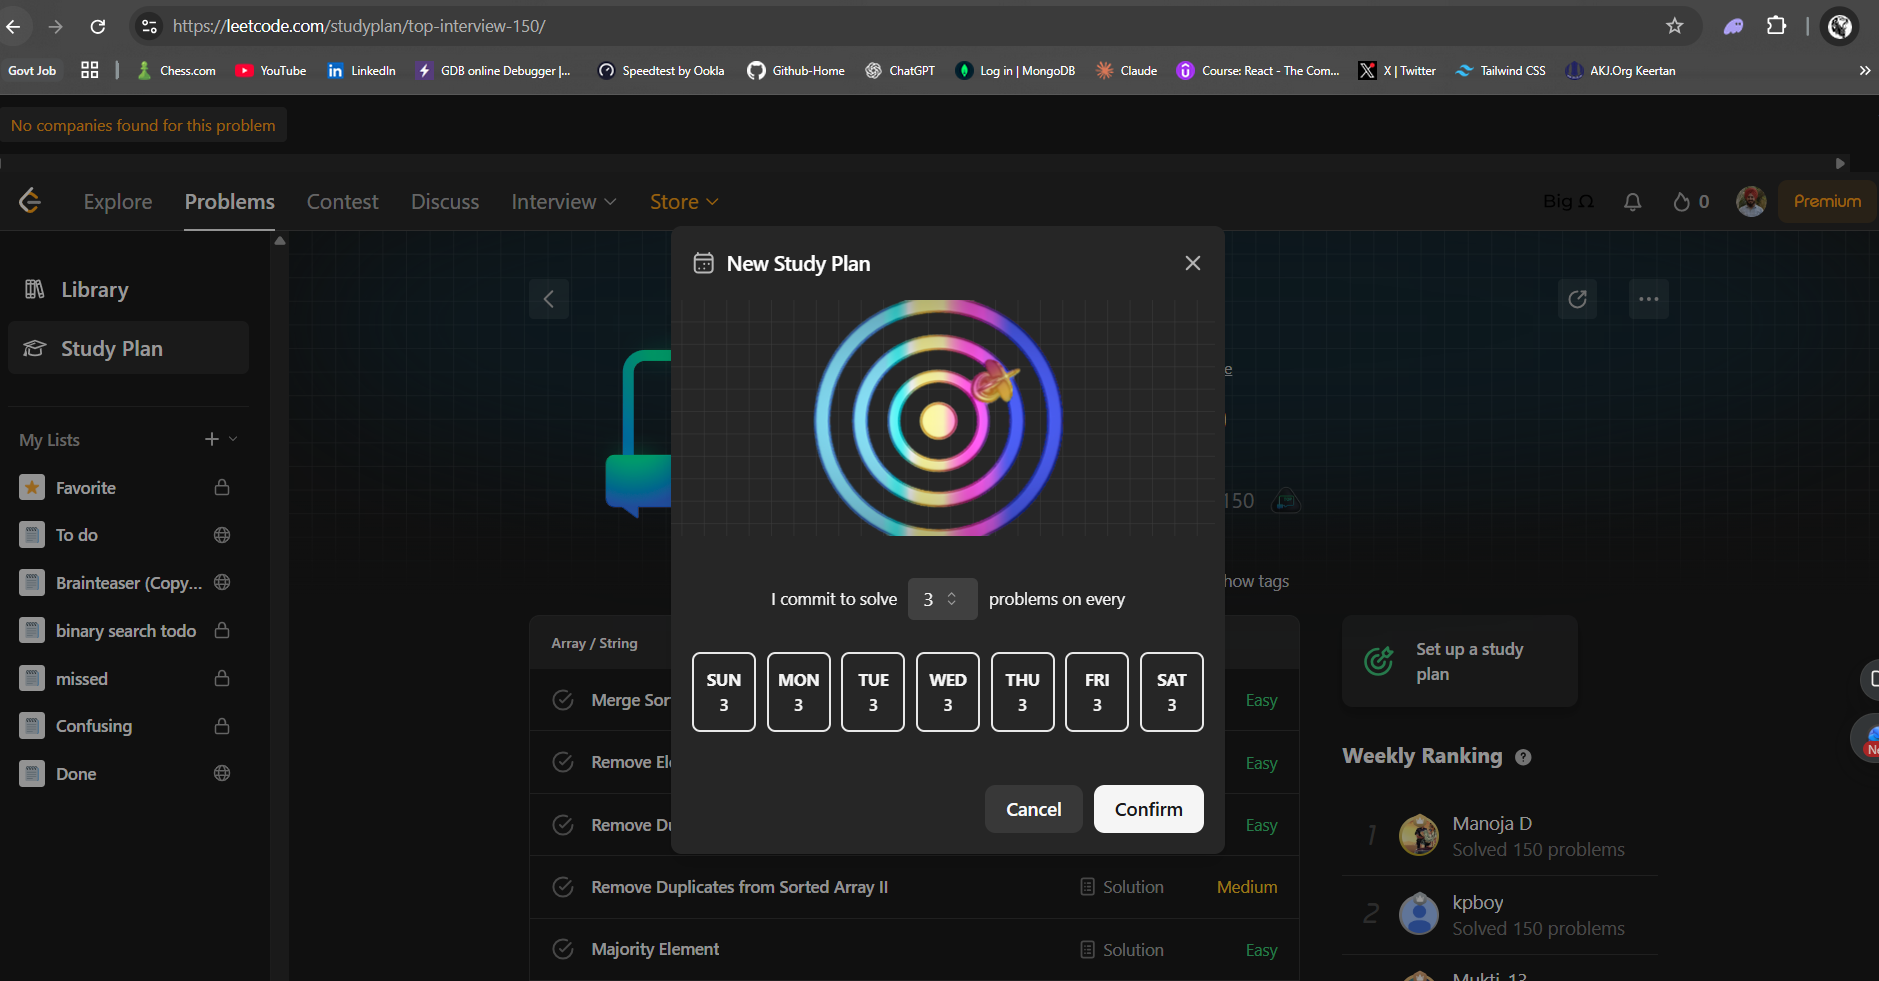Click the browser address bar URL
This screenshot has height=981, width=1879.
point(360,26)
